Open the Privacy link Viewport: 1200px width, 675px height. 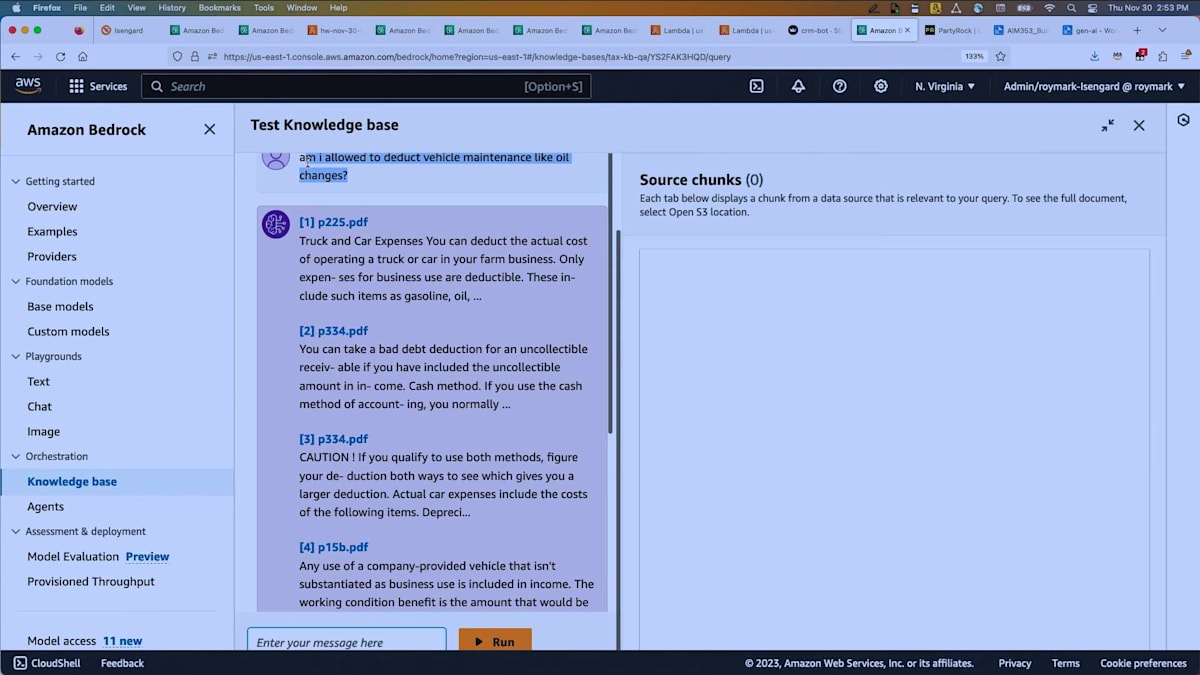pos(1014,663)
